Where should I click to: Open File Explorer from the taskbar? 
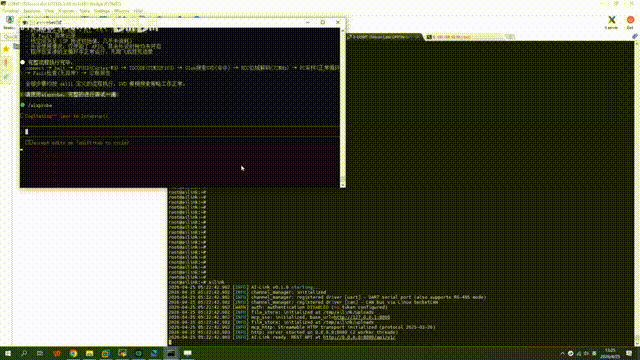pyautogui.click(x=89, y=353)
